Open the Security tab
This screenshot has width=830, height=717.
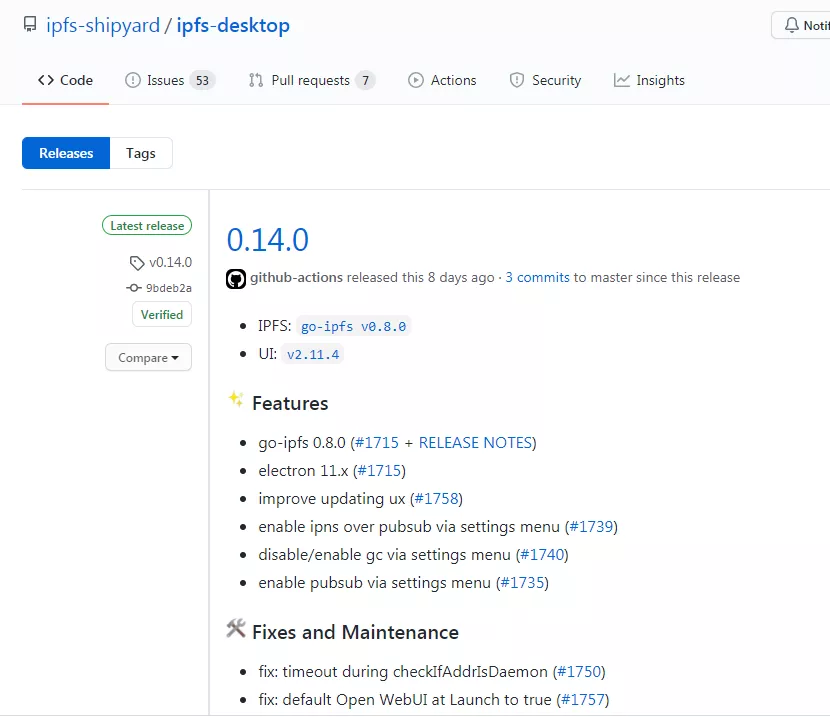[545, 80]
